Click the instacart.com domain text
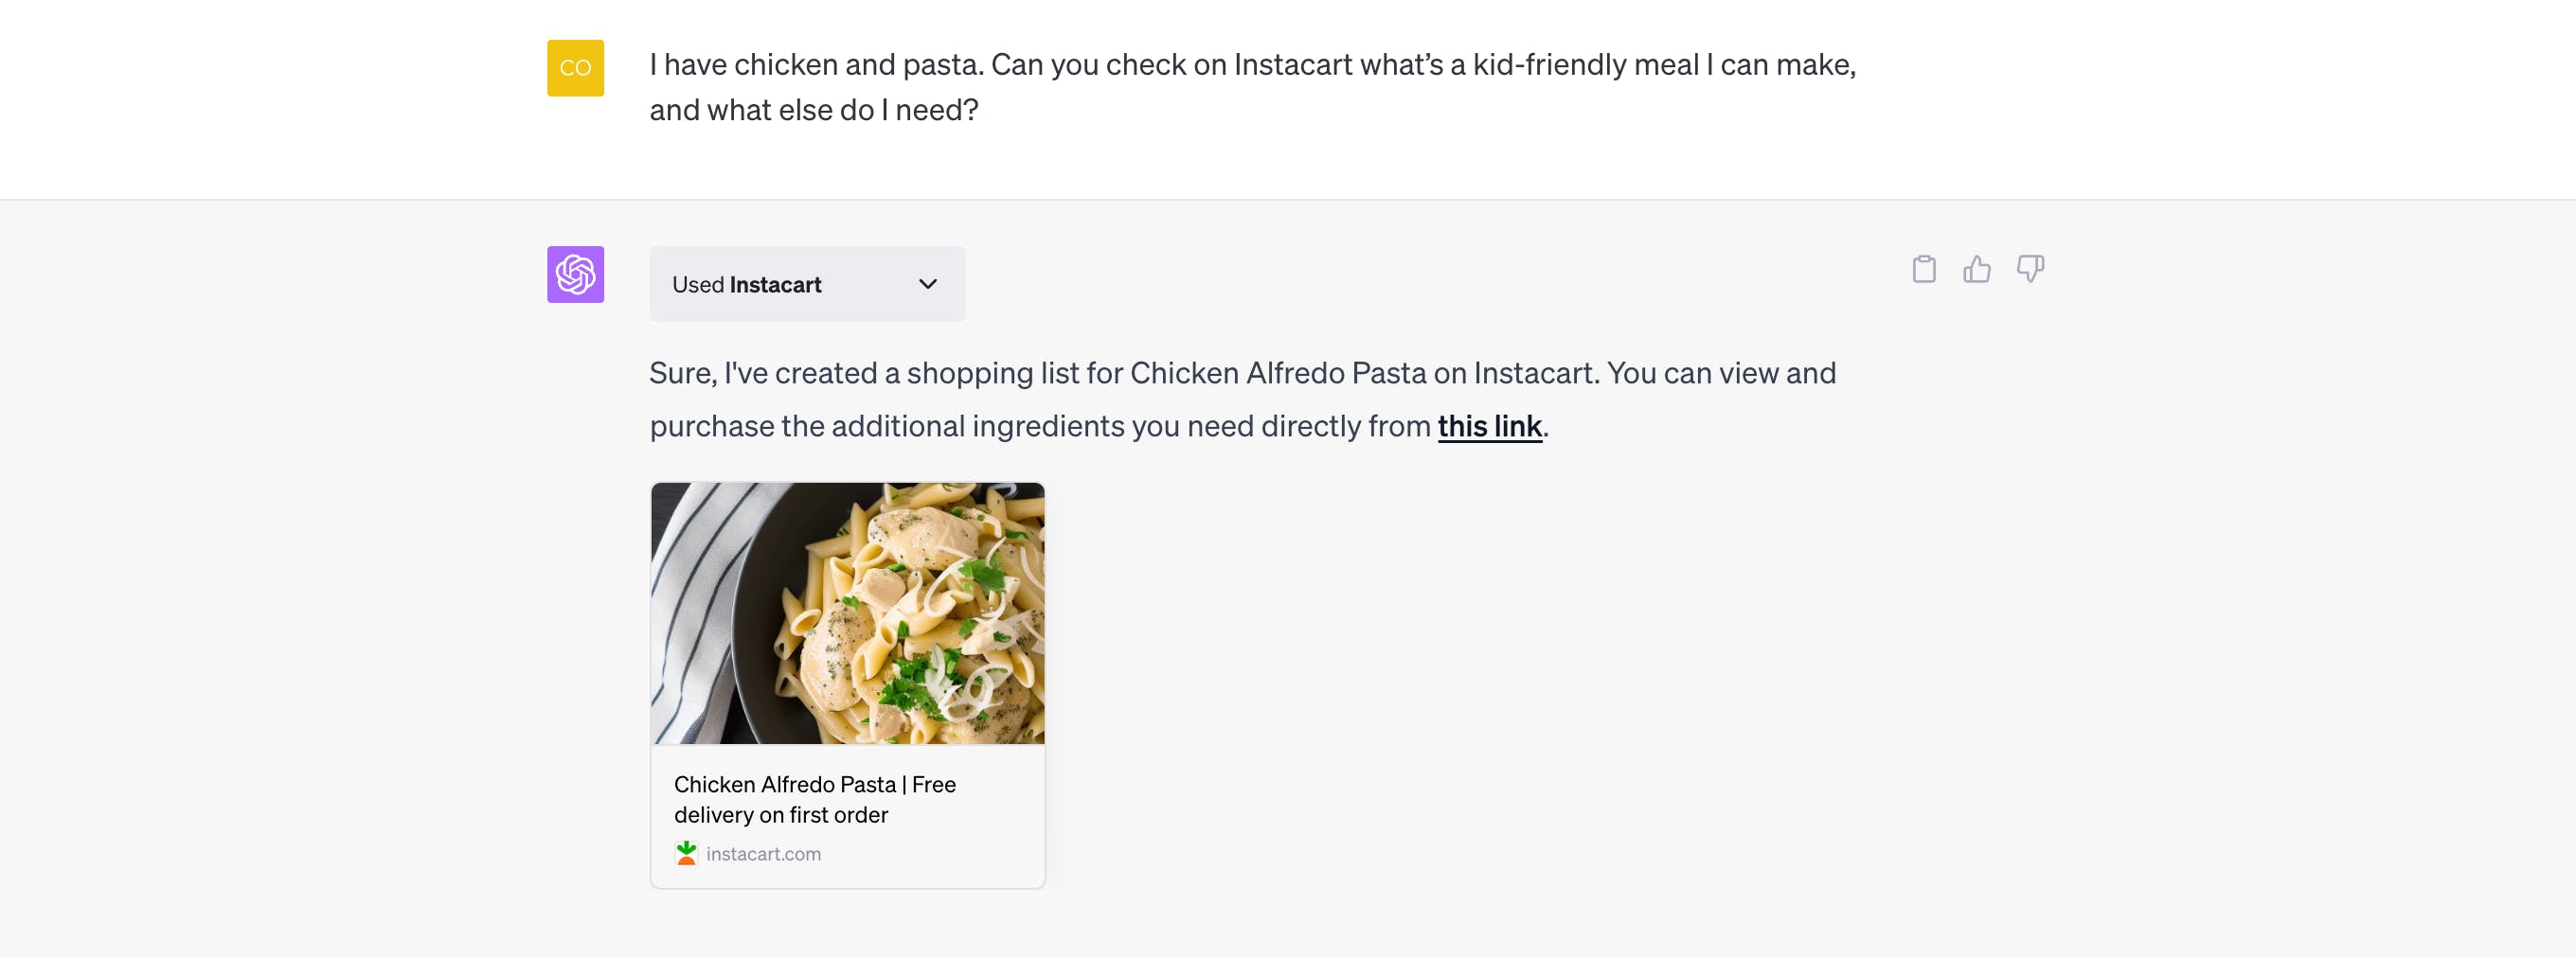The image size is (2576, 958). pyautogui.click(x=763, y=854)
